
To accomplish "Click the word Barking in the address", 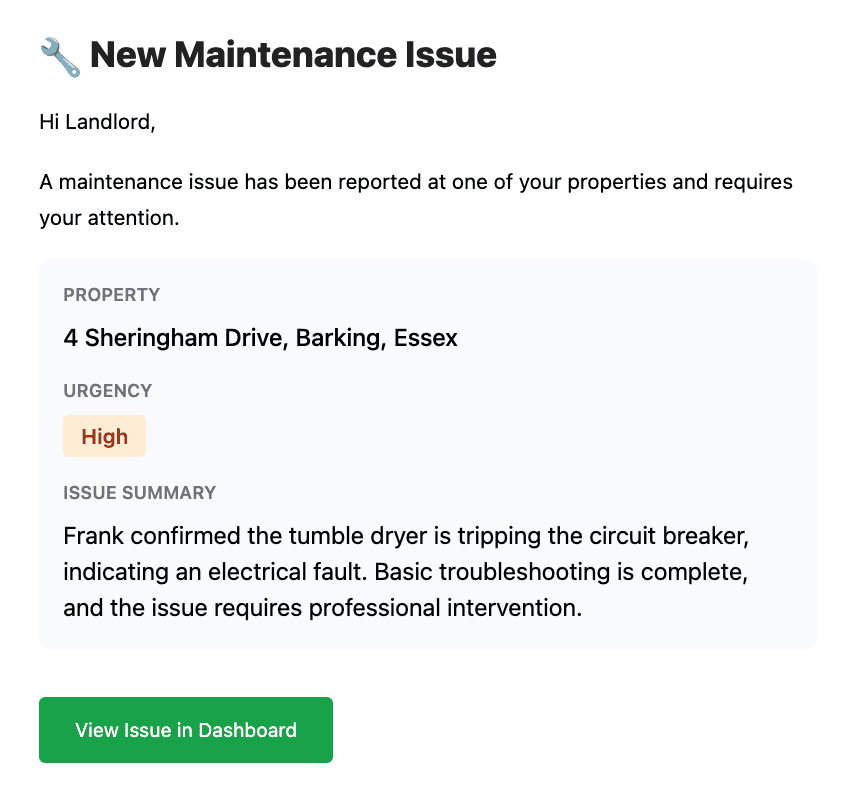I will tap(342, 338).
